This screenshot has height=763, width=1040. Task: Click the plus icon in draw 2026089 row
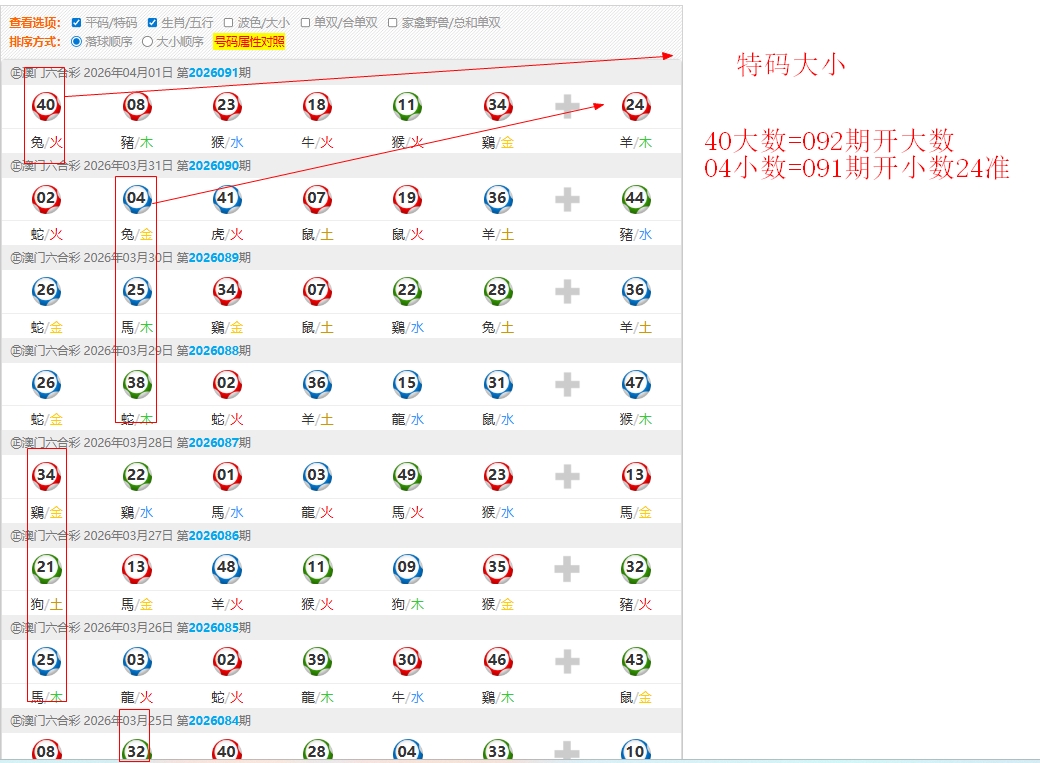pyautogui.click(x=567, y=291)
